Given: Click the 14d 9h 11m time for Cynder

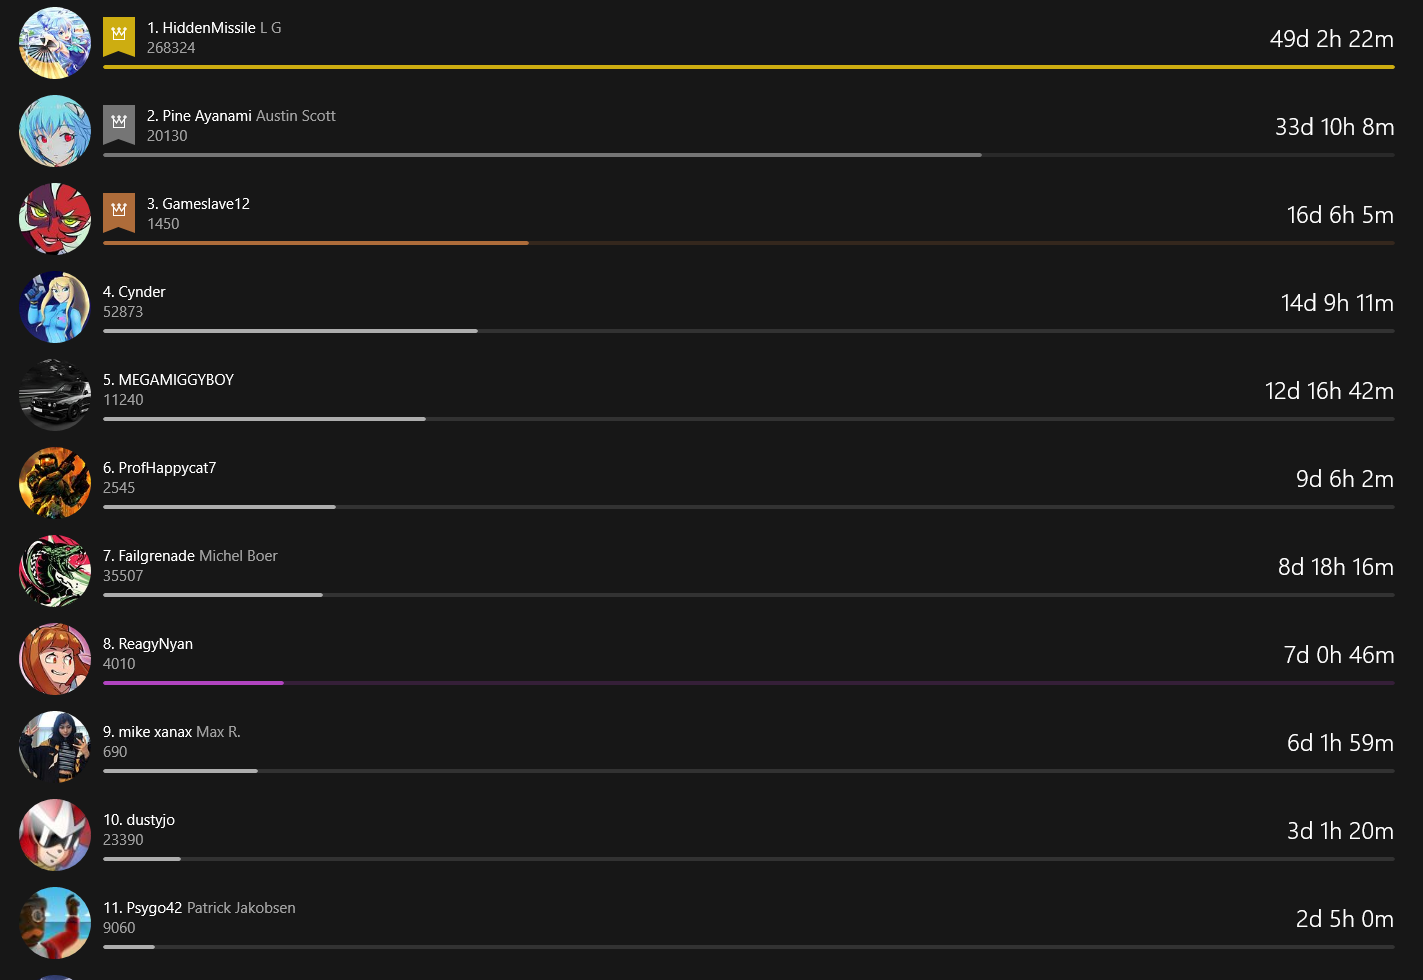Looking at the screenshot, I should click(x=1337, y=303).
